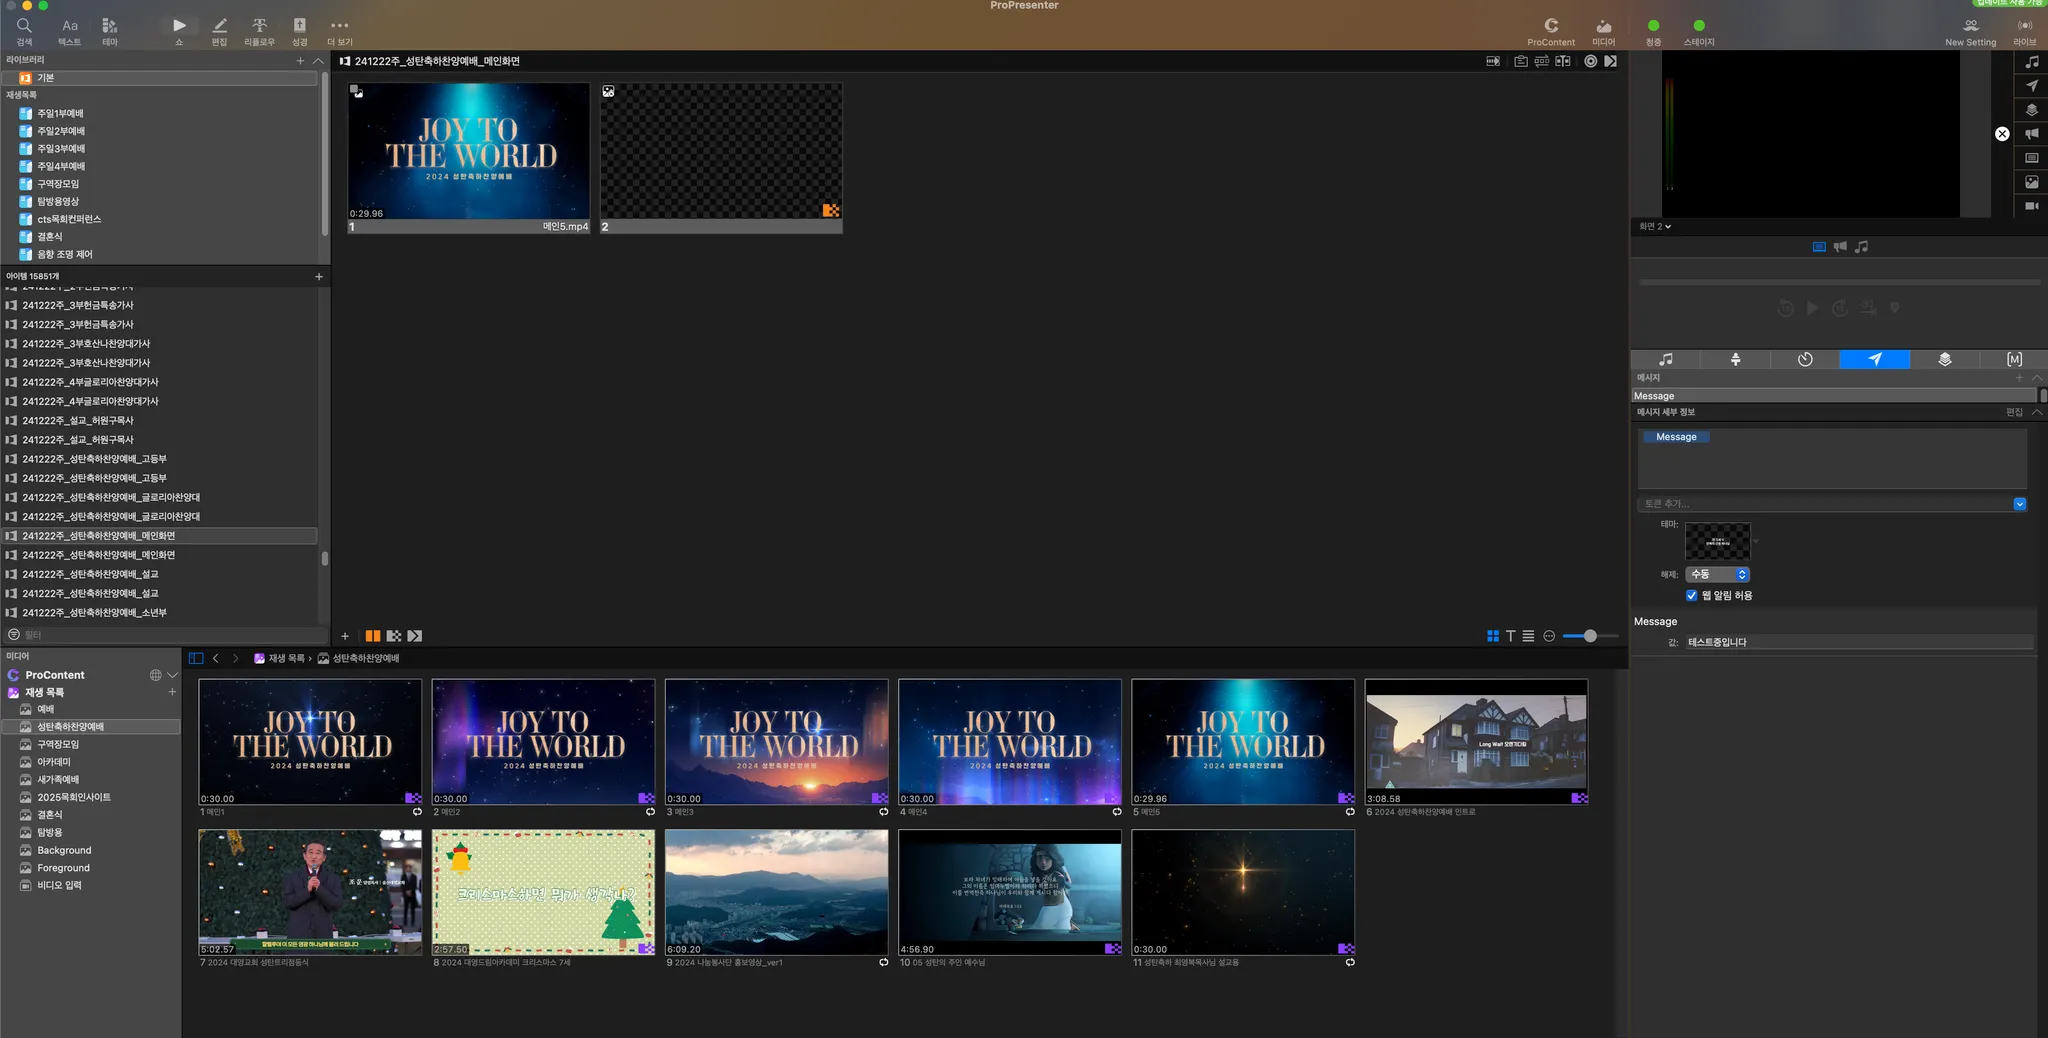Adjust the slide thumbnail size slider
Image resolution: width=2048 pixels, height=1038 pixels.
(1590, 636)
